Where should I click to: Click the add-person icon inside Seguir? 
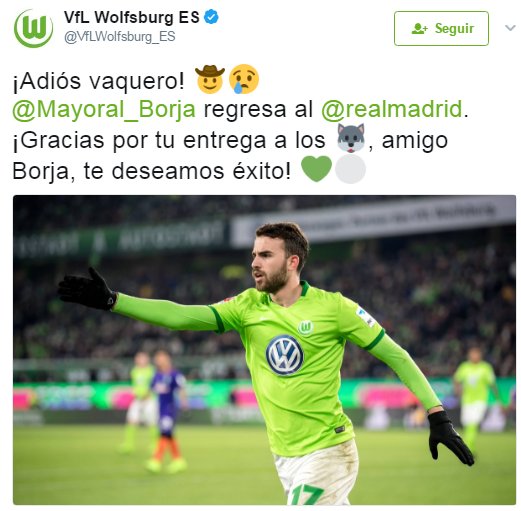(x=419, y=29)
